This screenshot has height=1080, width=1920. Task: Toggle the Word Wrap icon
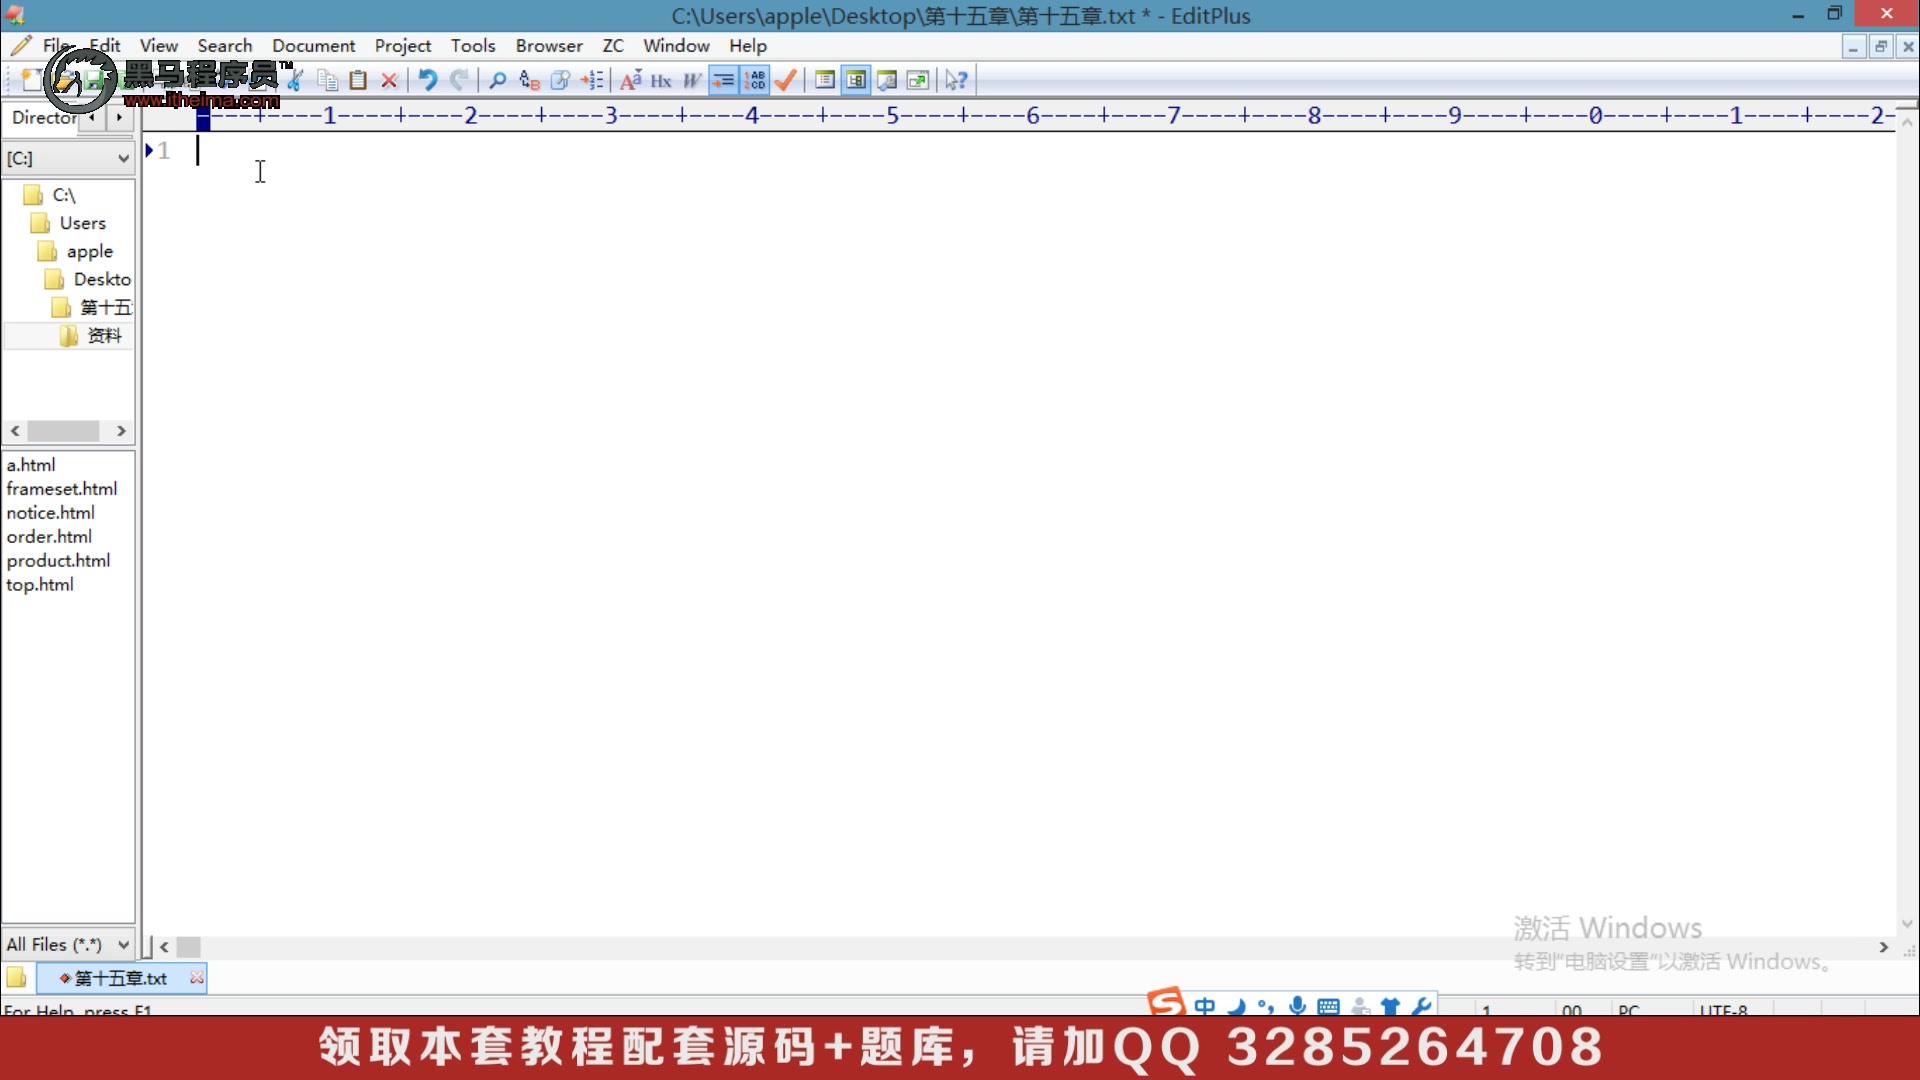click(x=692, y=80)
